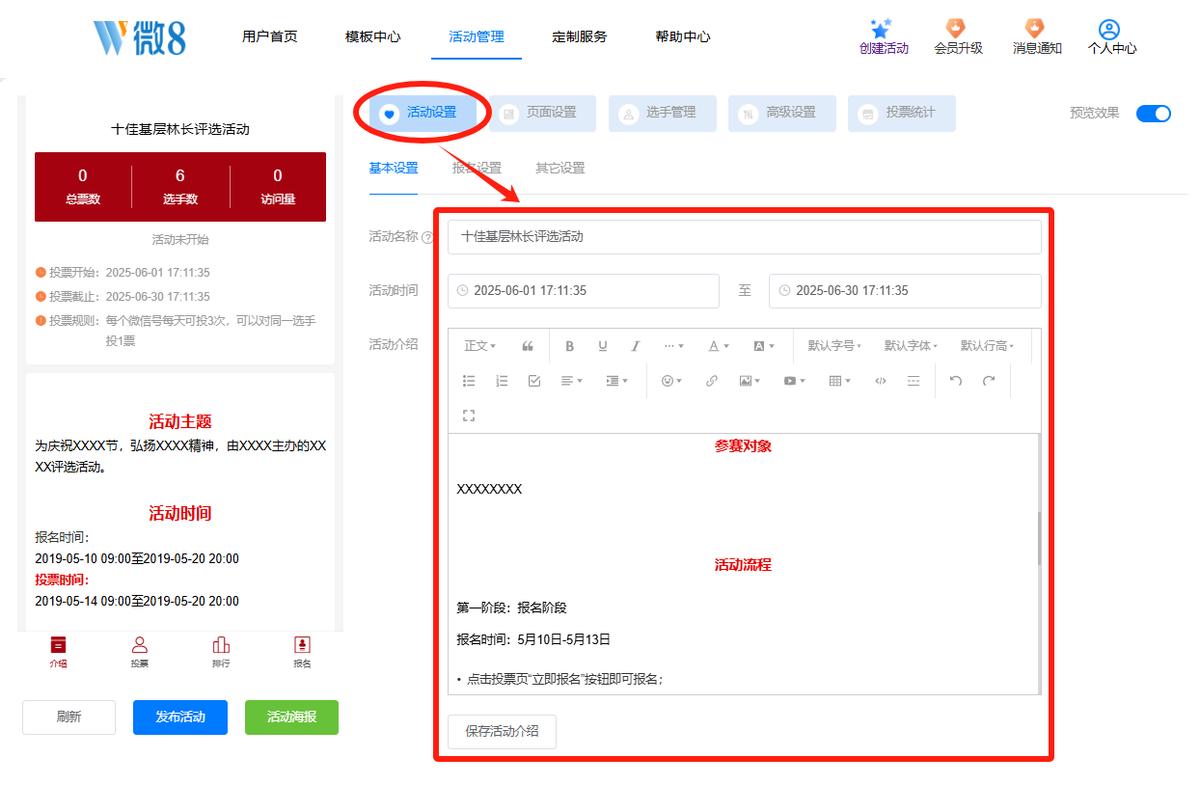Select the 选手管理 tab button
1200x806 pixels.
(662, 113)
